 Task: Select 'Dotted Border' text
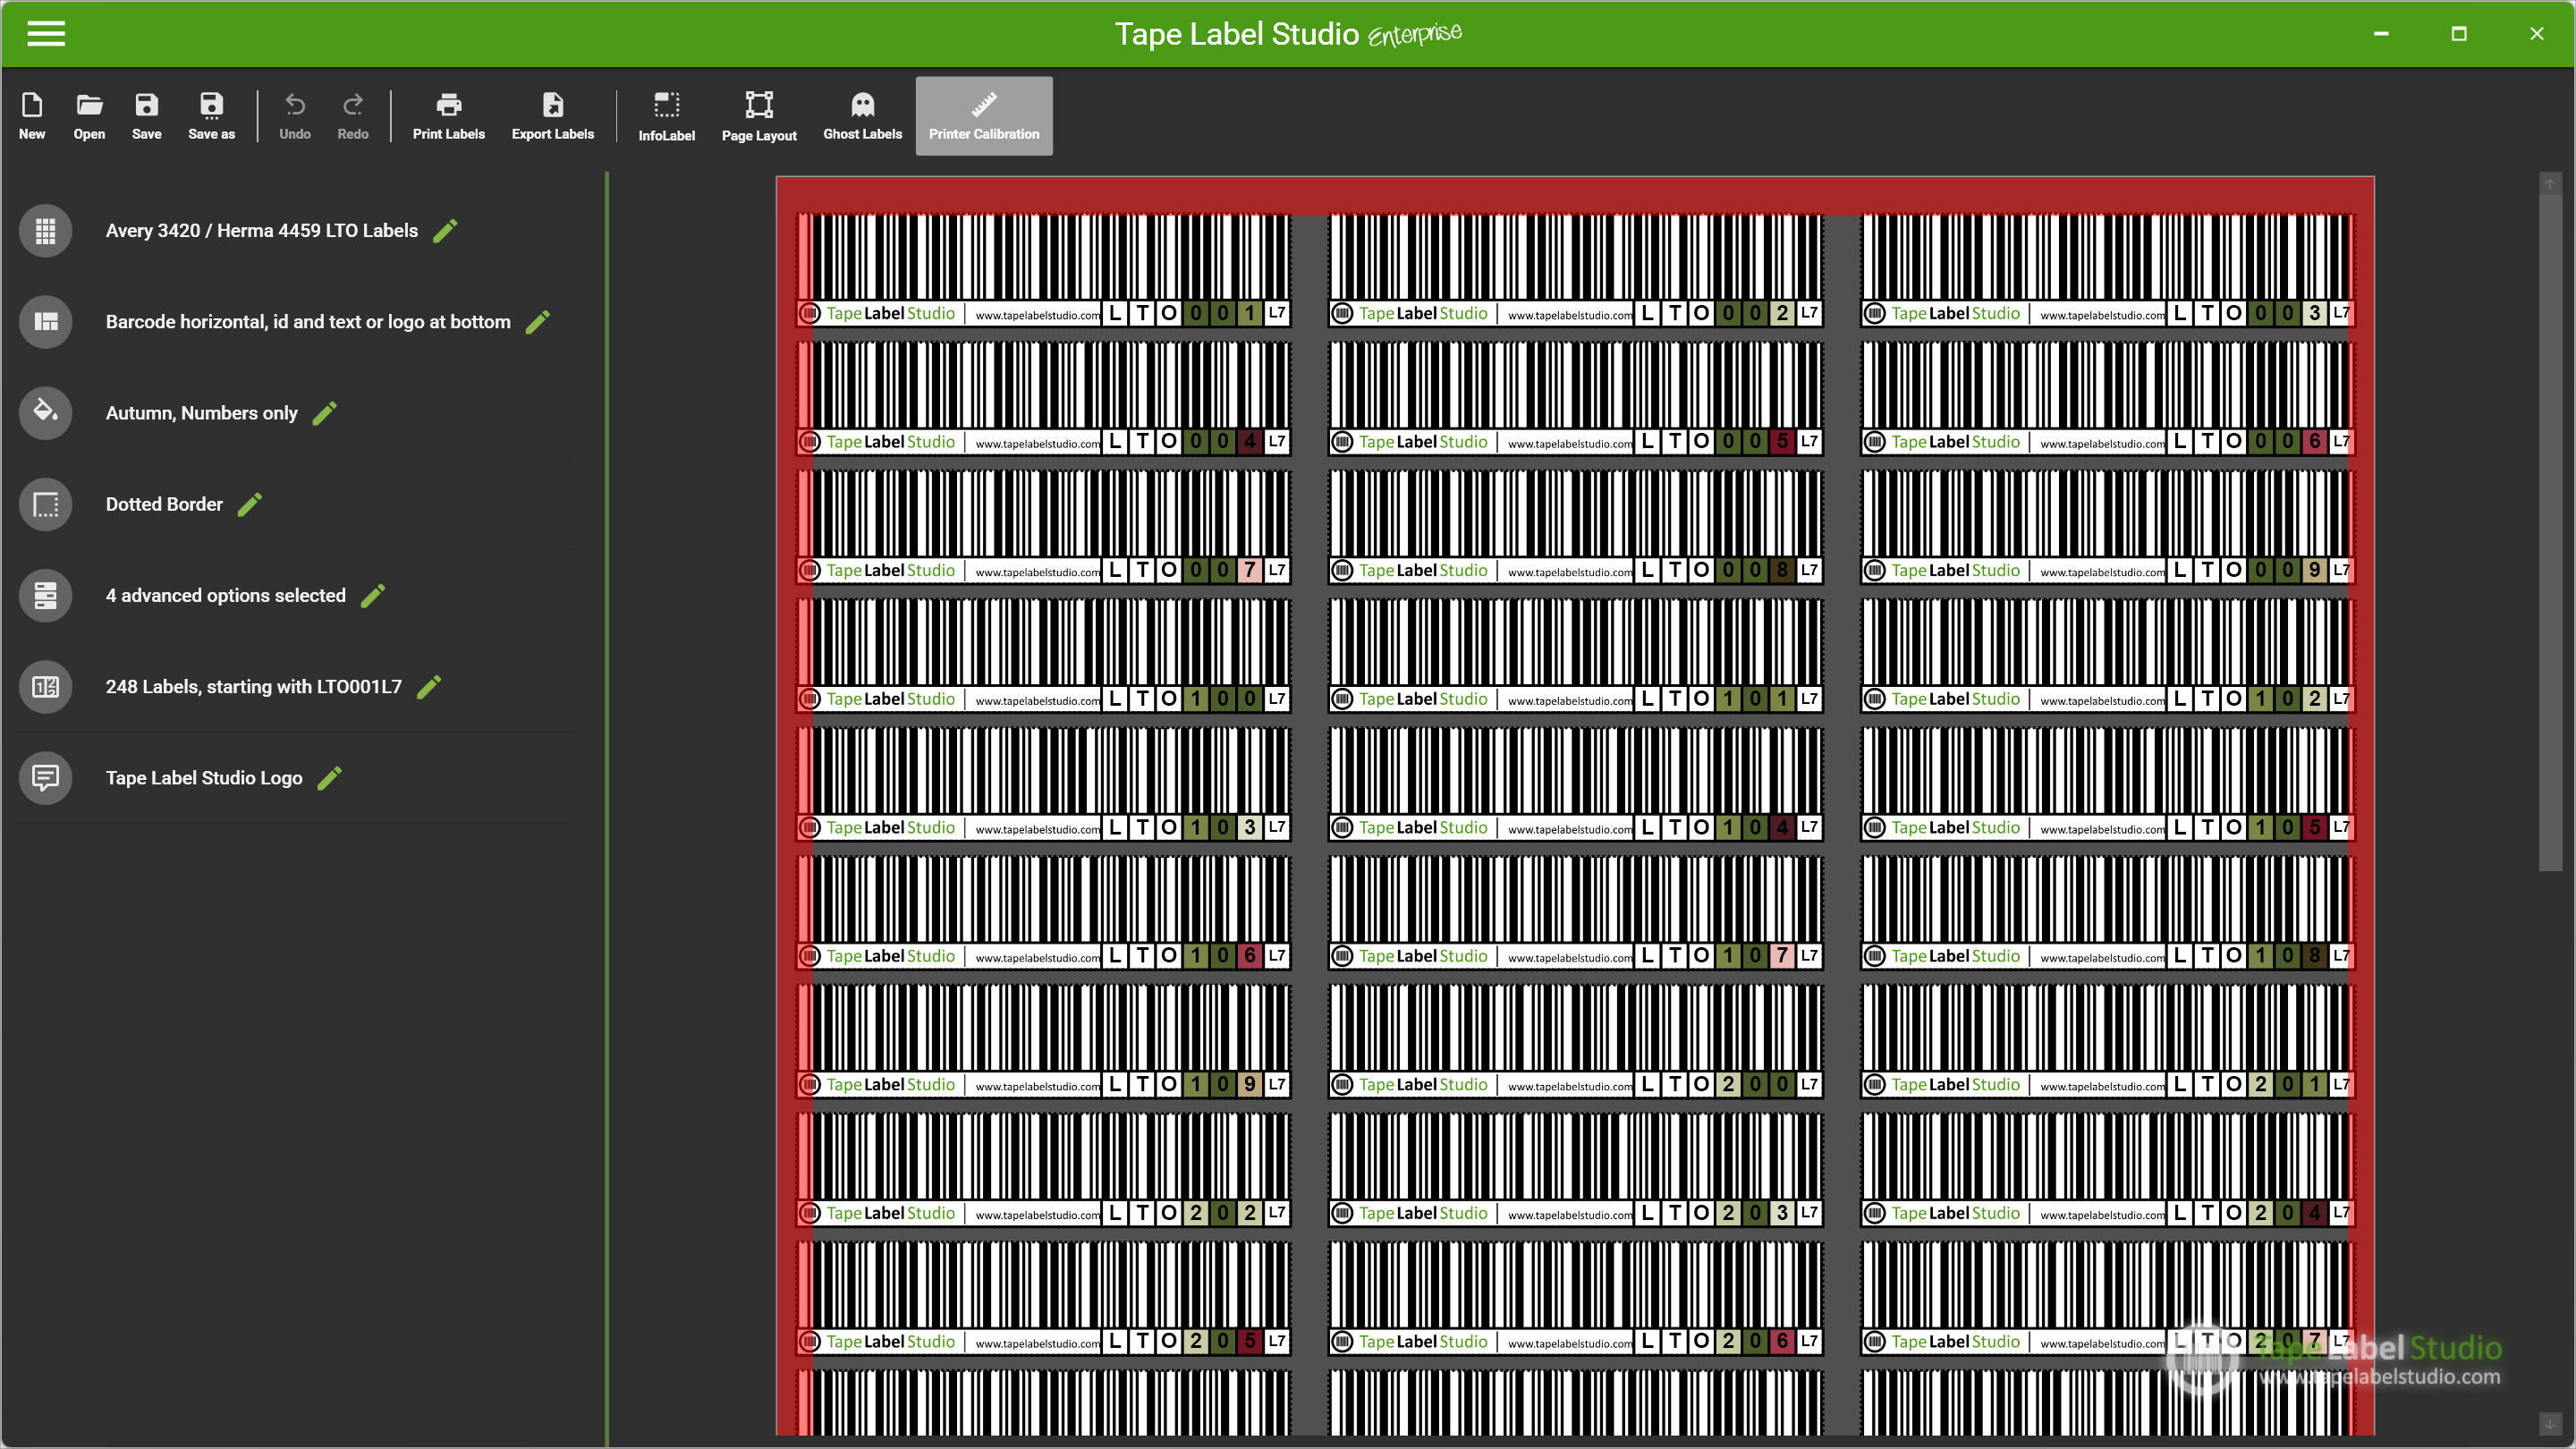(164, 504)
